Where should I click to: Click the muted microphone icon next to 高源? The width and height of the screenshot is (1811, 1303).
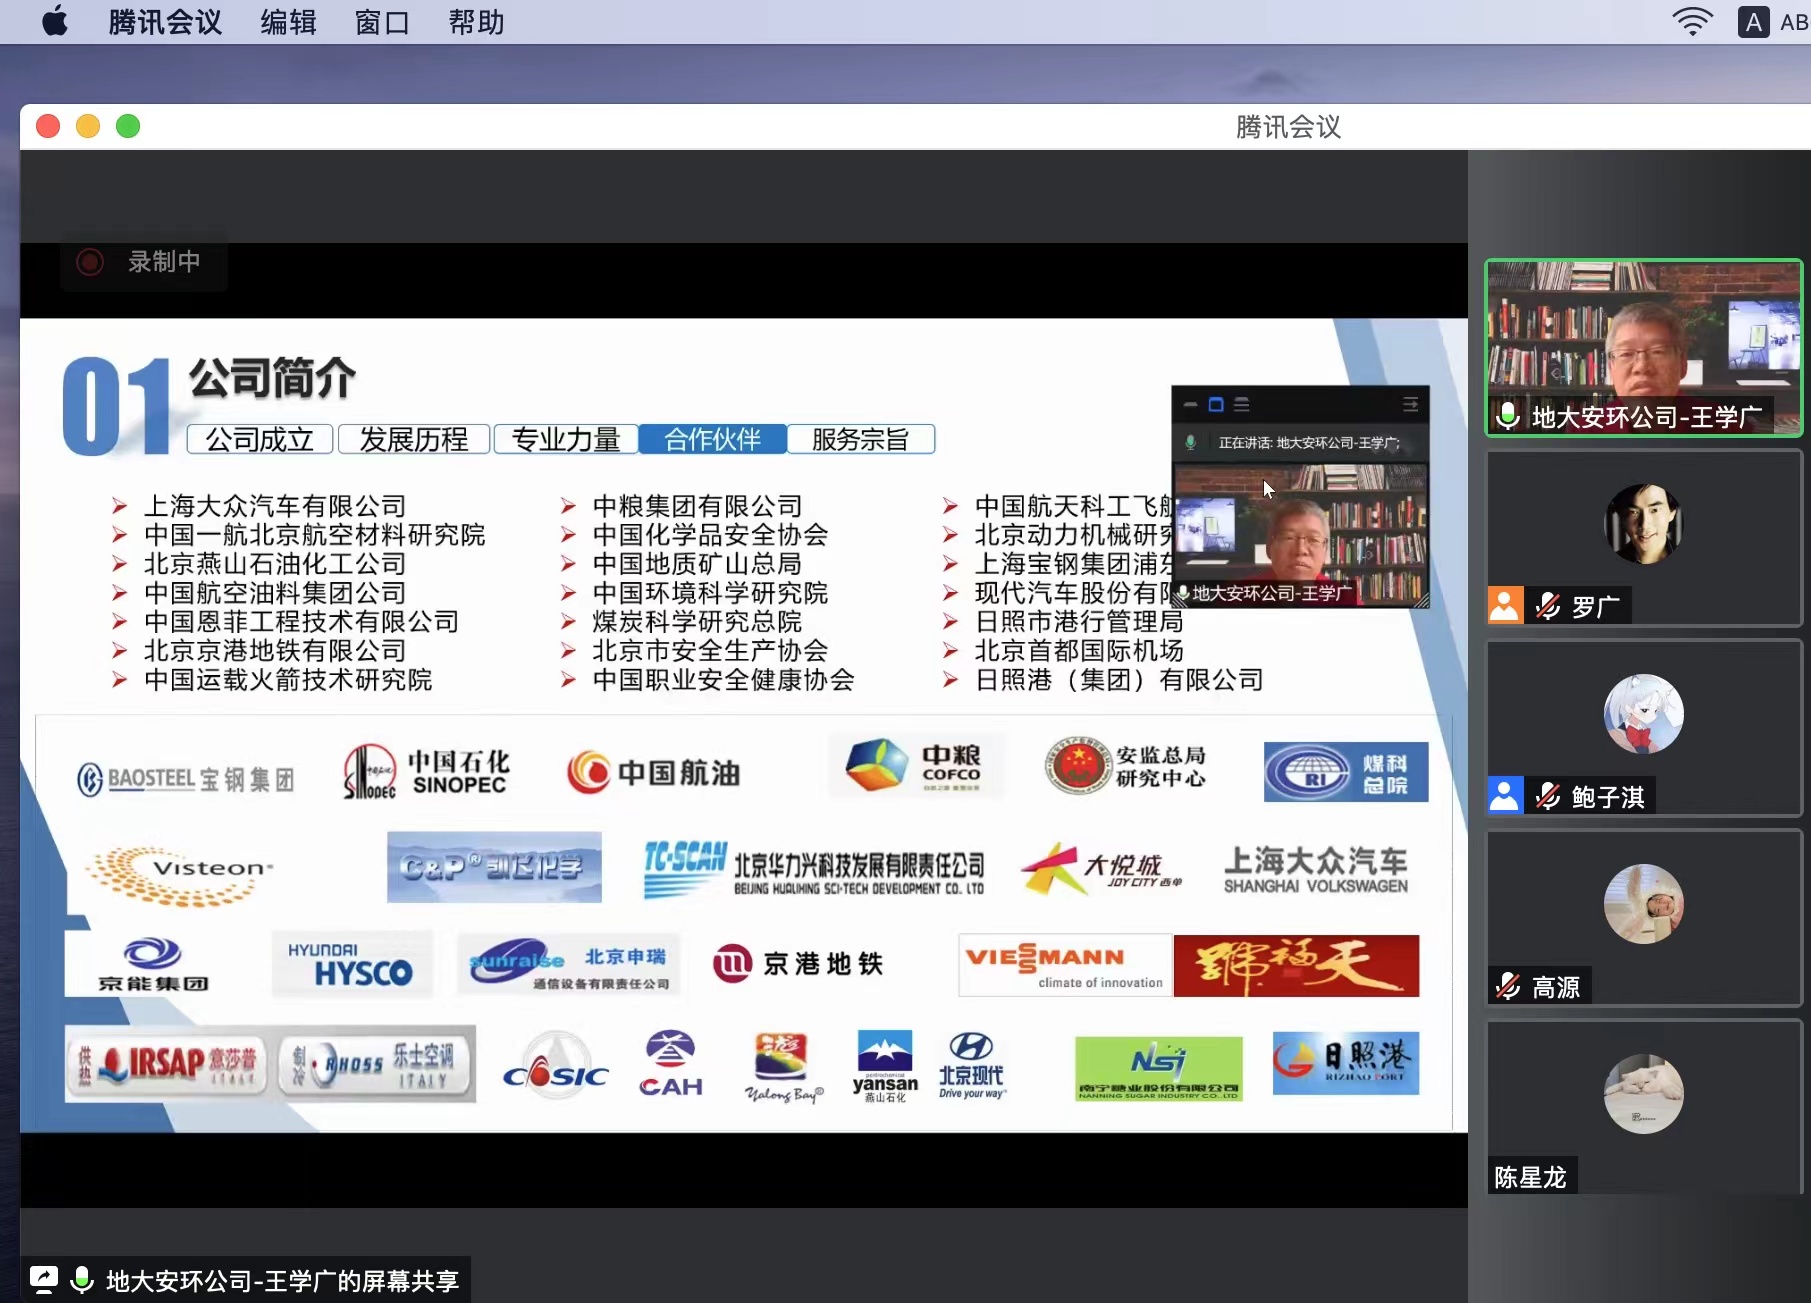coord(1508,987)
